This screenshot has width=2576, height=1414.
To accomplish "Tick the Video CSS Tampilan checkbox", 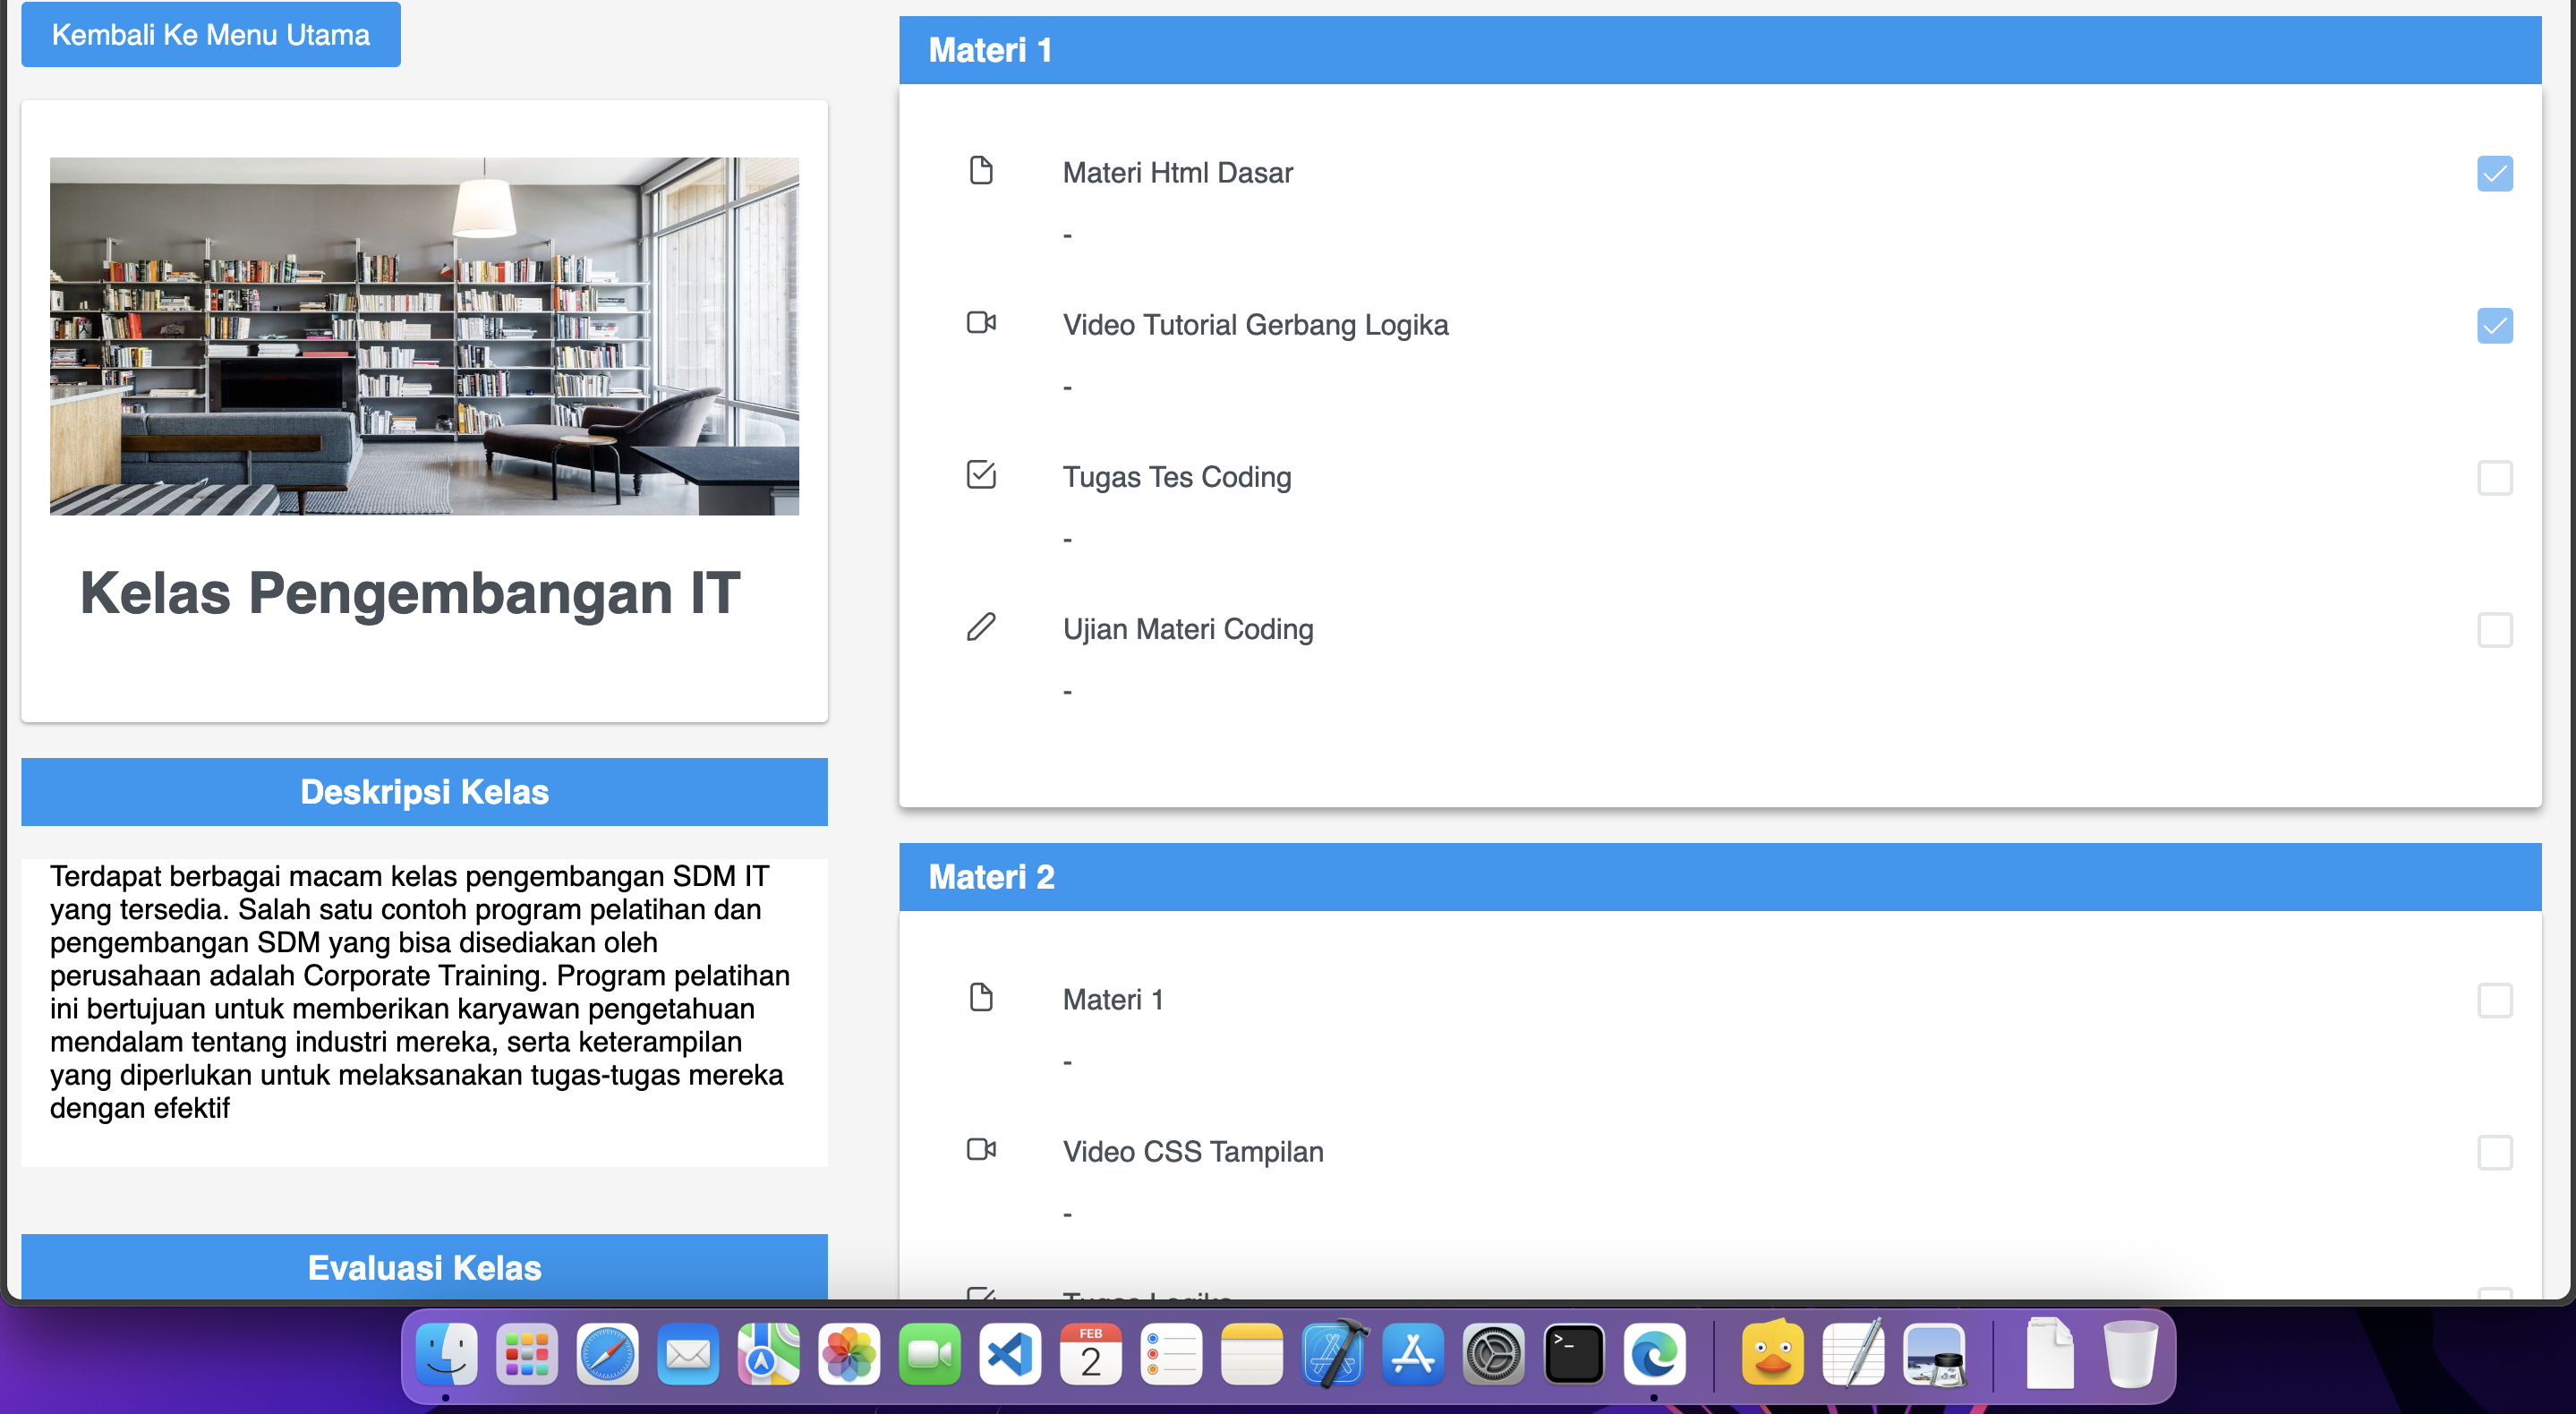I will point(2494,1152).
